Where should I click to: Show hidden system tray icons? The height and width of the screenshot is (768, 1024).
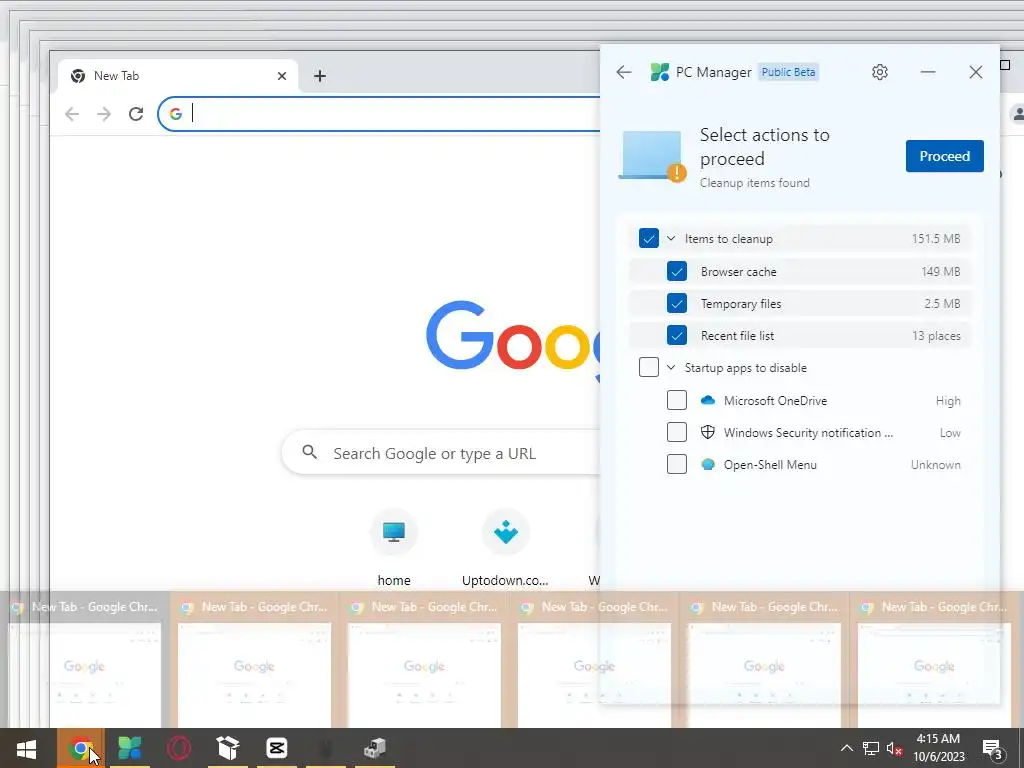(846, 748)
